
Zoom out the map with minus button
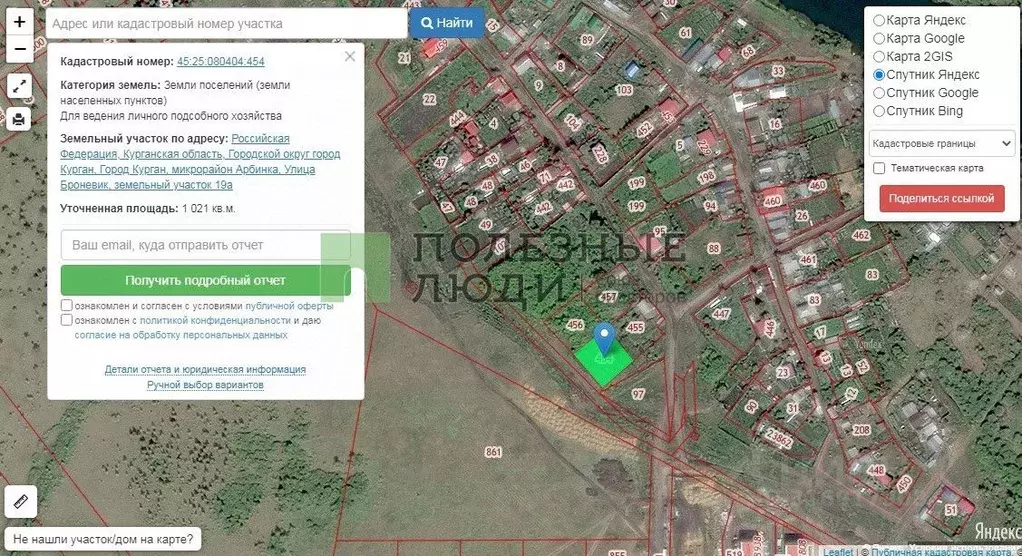tap(20, 50)
